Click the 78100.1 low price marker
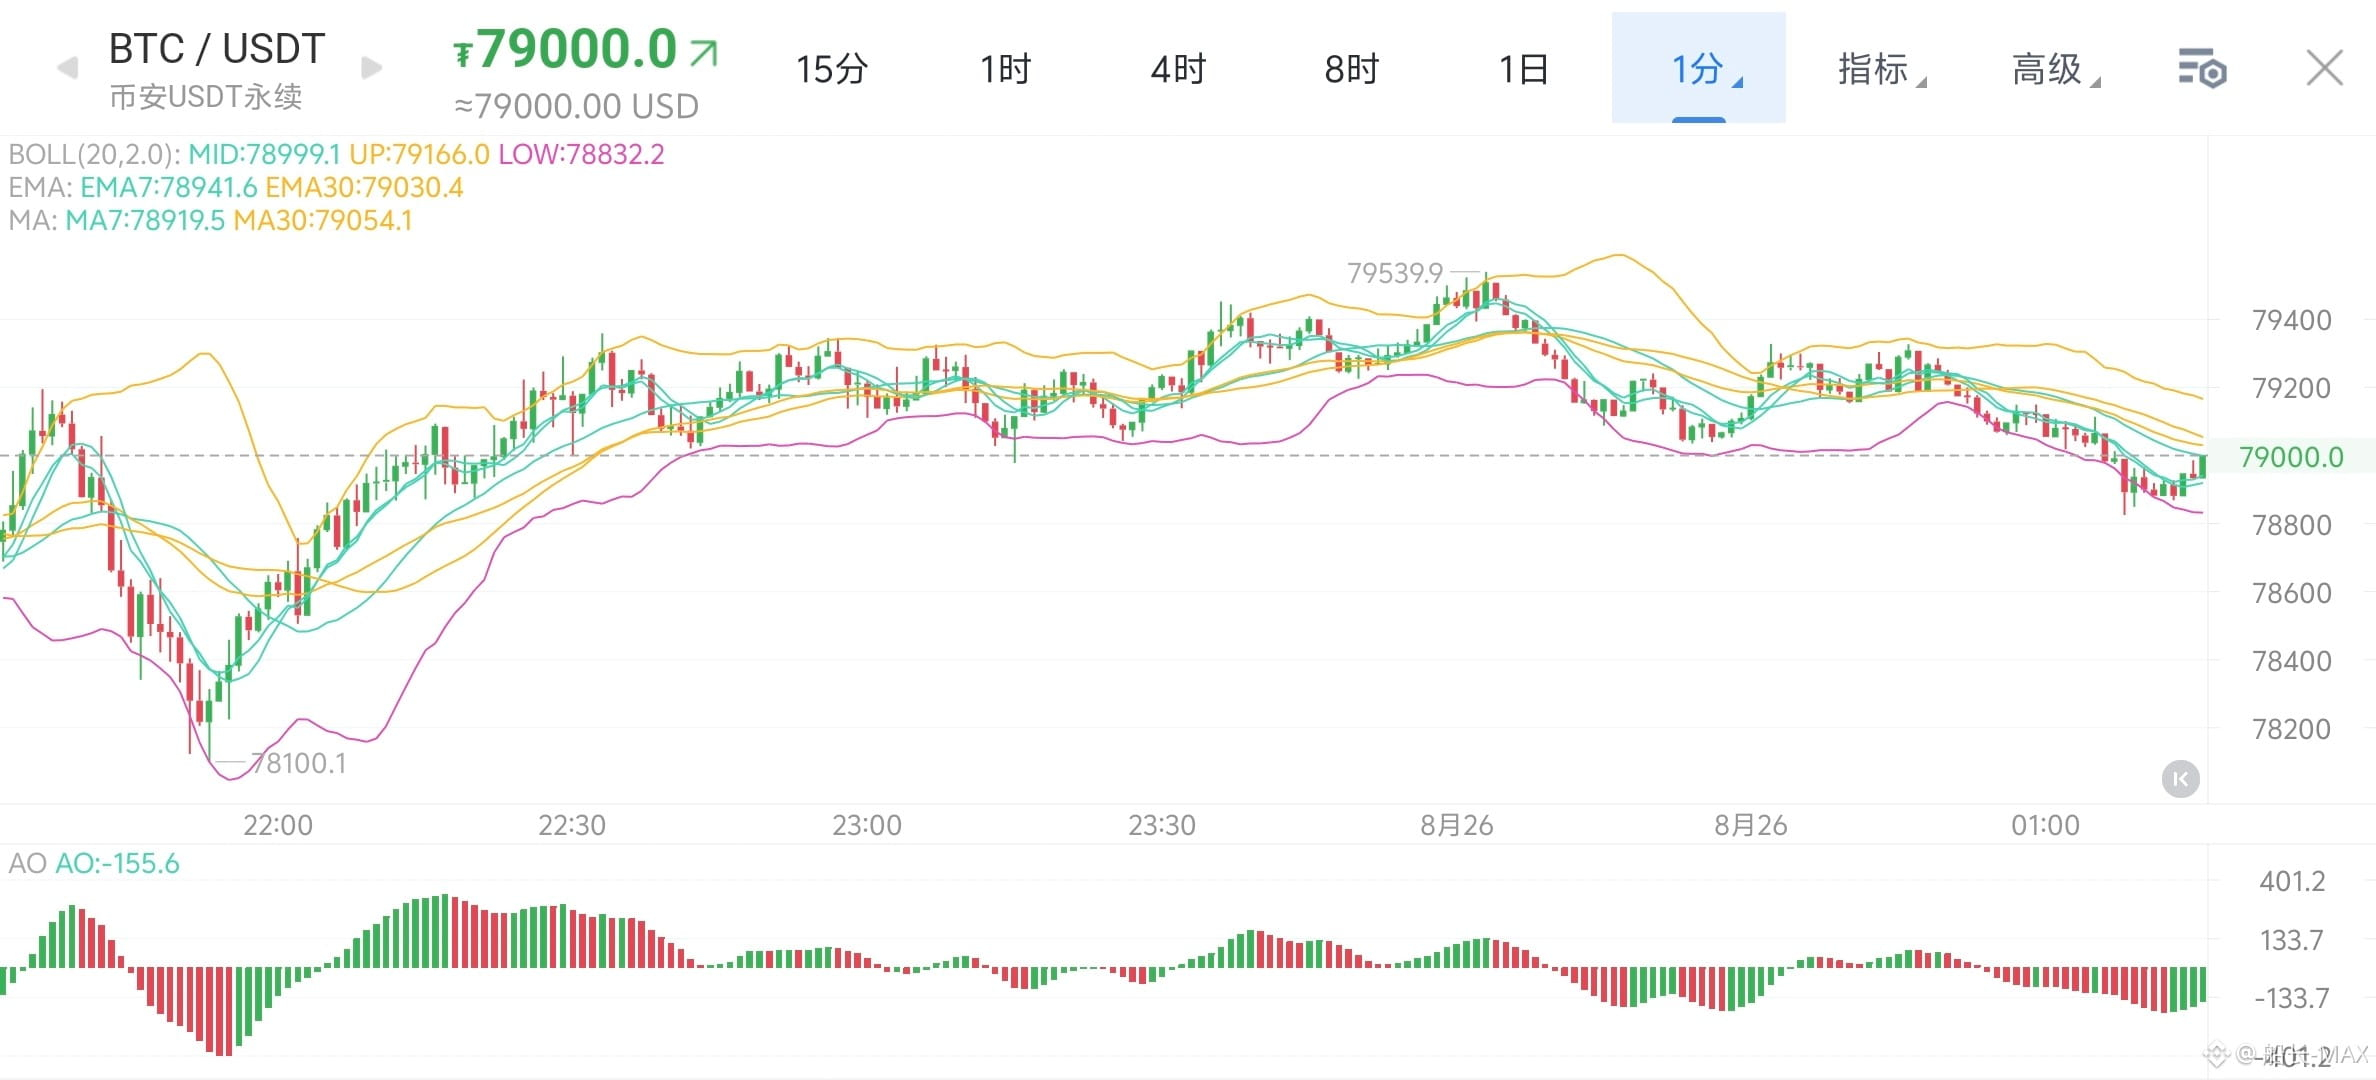 [298, 763]
